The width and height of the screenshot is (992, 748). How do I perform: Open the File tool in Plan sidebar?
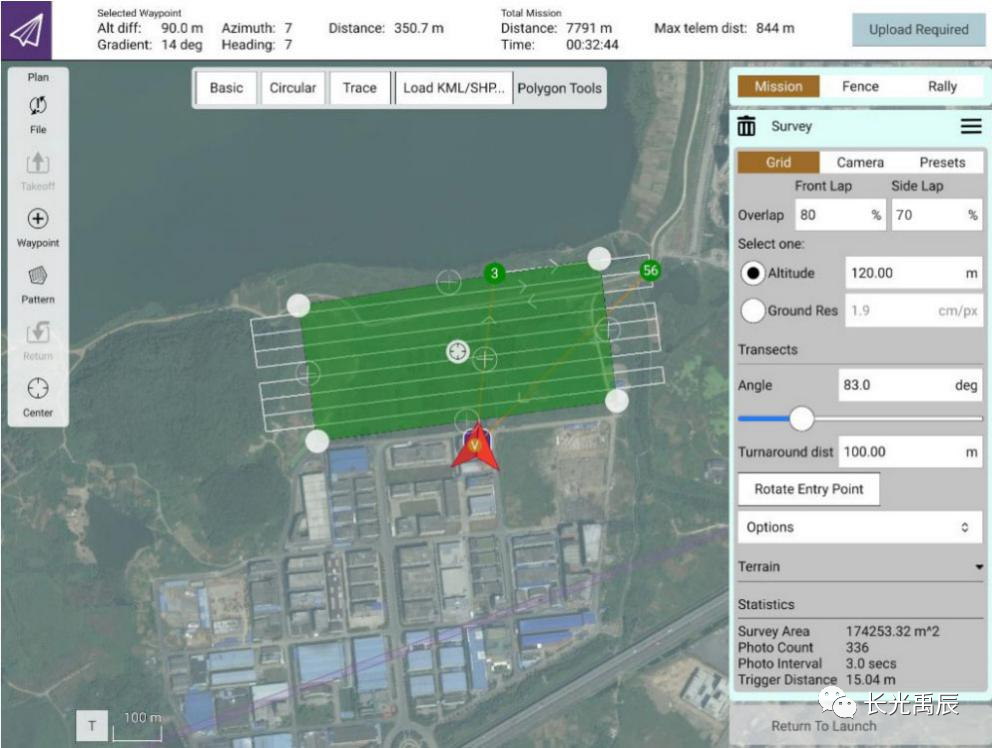point(38,107)
